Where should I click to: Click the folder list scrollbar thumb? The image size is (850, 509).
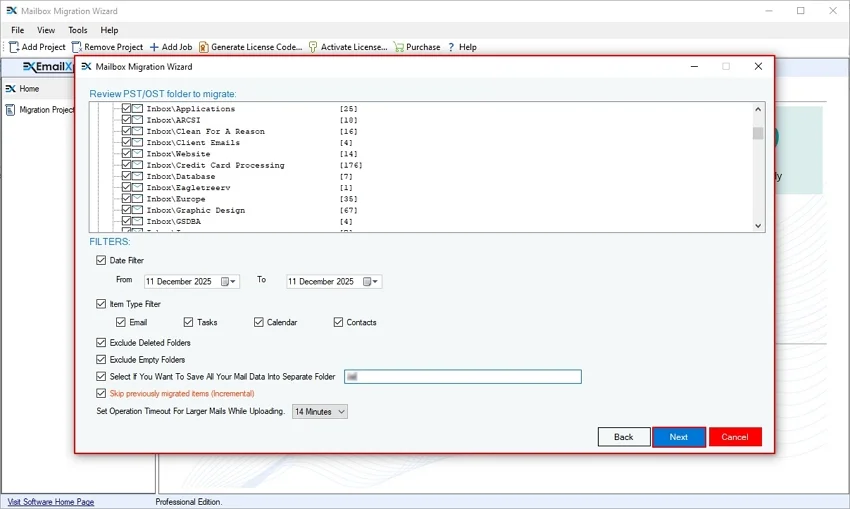click(x=758, y=133)
